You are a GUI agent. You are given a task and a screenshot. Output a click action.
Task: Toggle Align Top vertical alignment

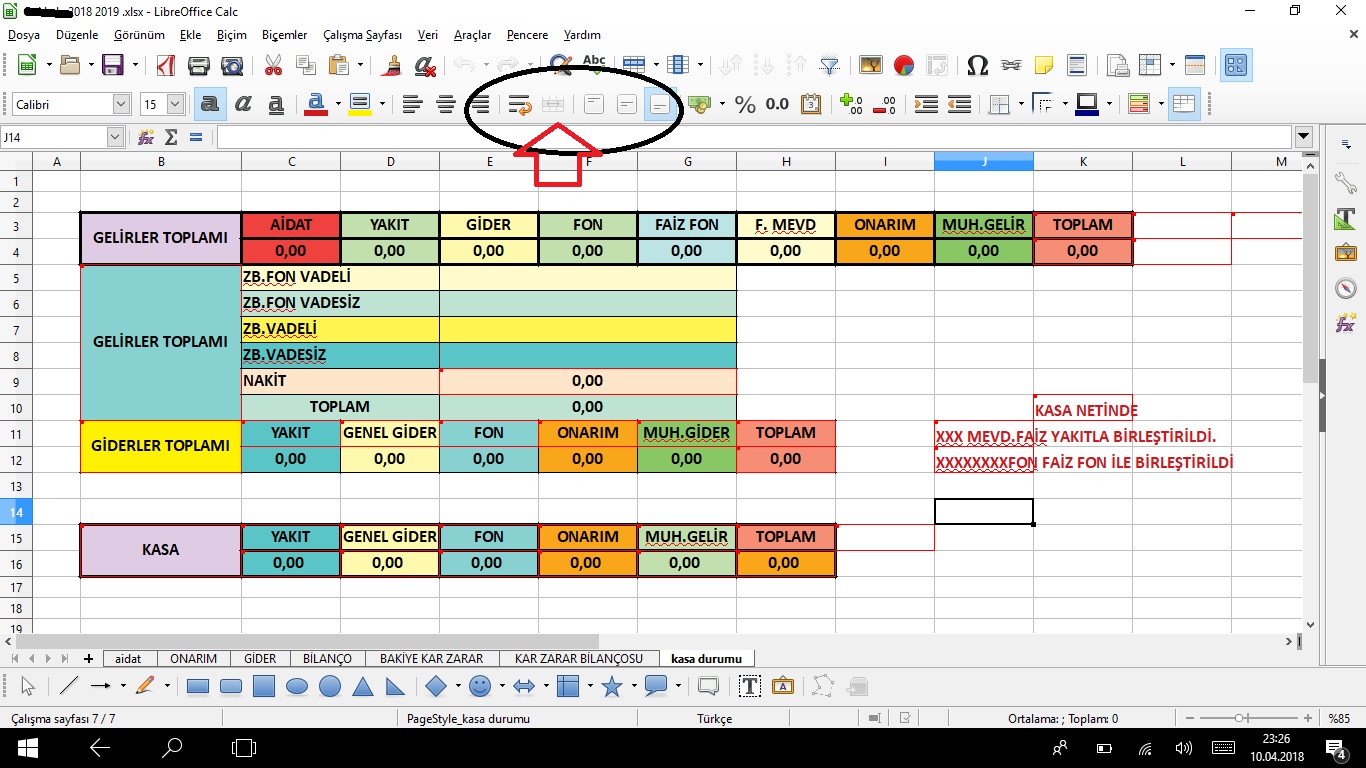(x=594, y=104)
